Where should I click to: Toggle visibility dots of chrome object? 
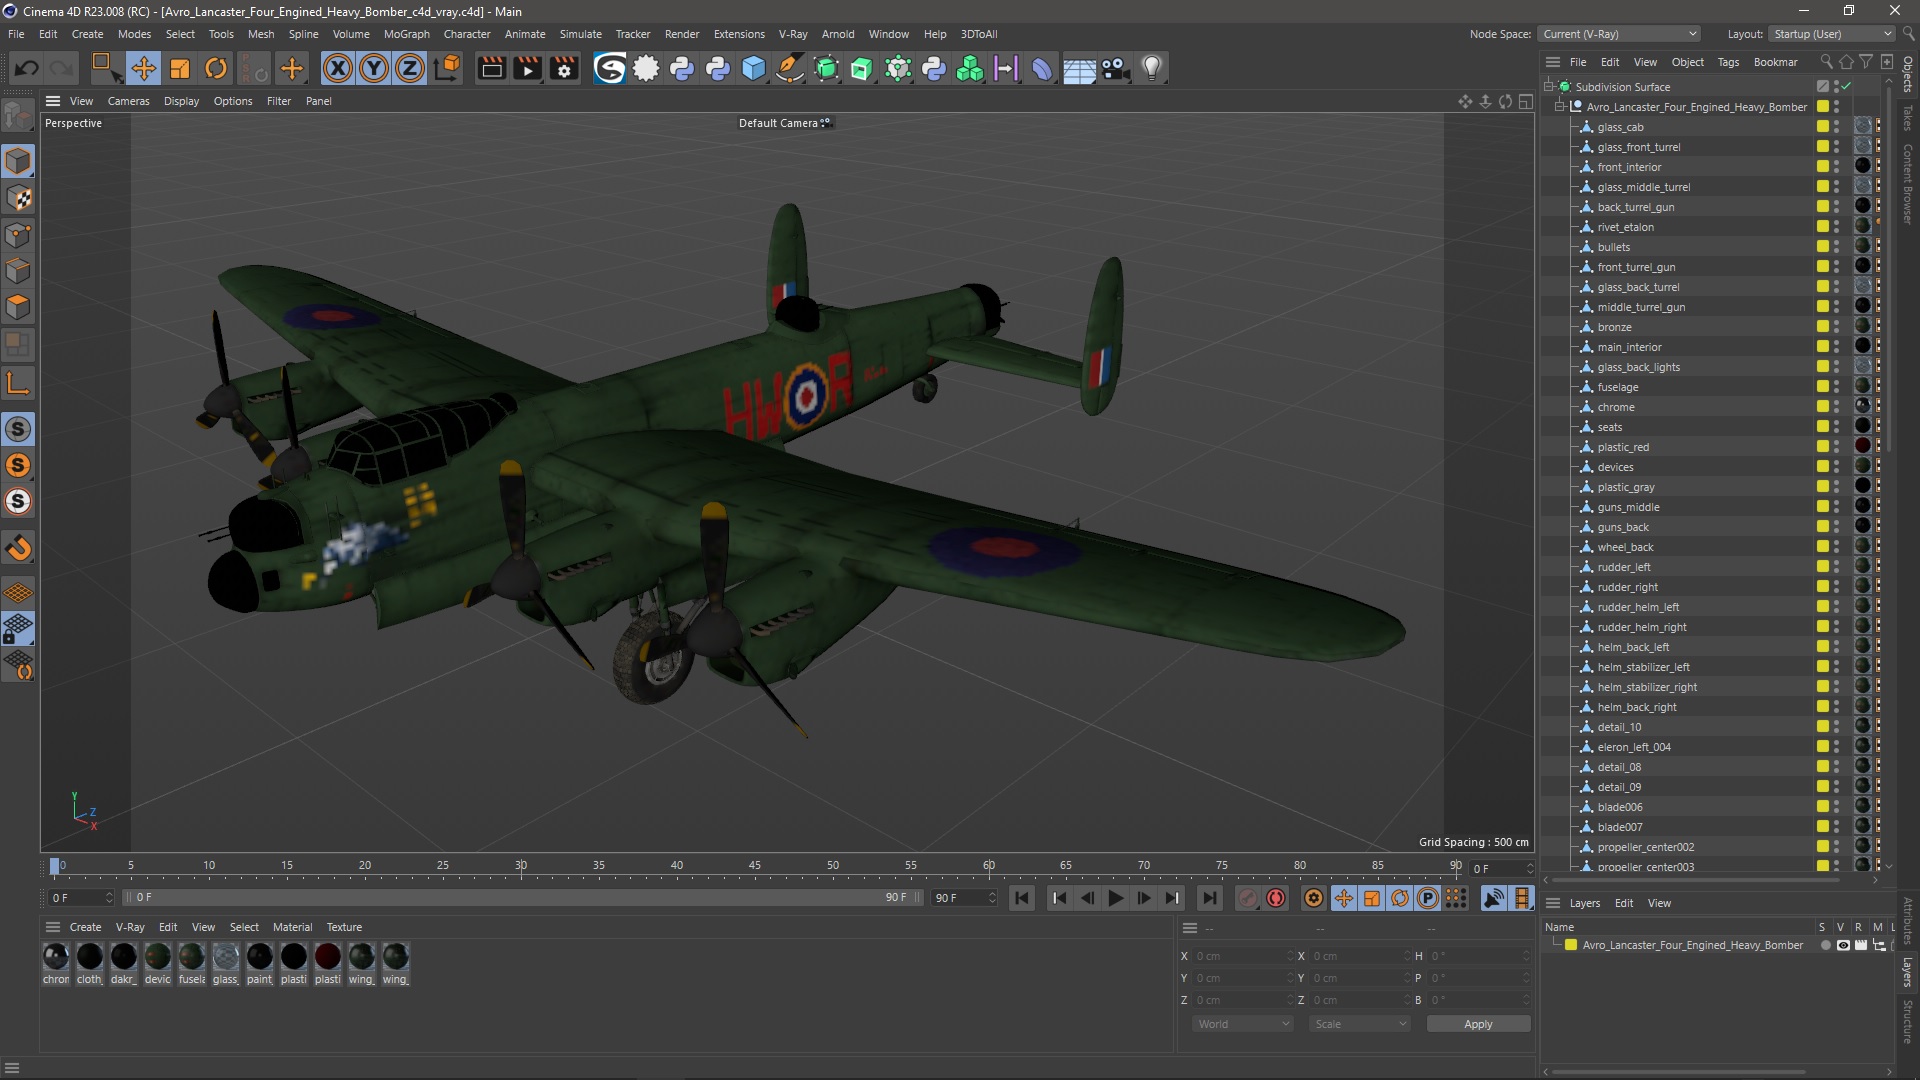[x=1837, y=407]
